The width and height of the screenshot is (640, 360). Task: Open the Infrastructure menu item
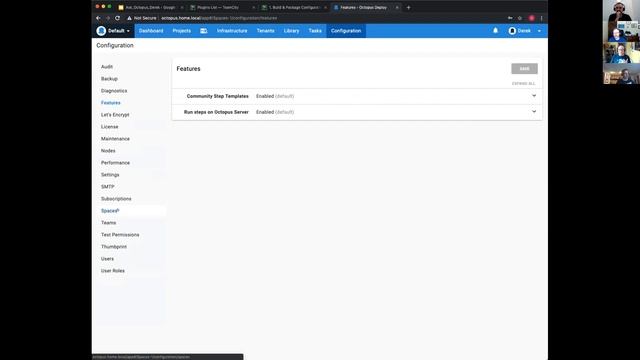pyautogui.click(x=232, y=31)
